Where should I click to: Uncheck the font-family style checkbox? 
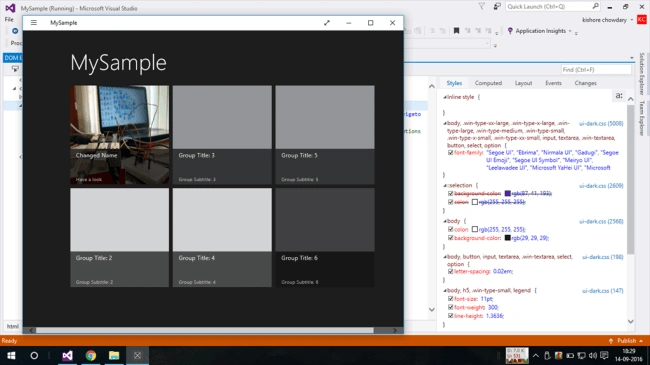(451, 153)
